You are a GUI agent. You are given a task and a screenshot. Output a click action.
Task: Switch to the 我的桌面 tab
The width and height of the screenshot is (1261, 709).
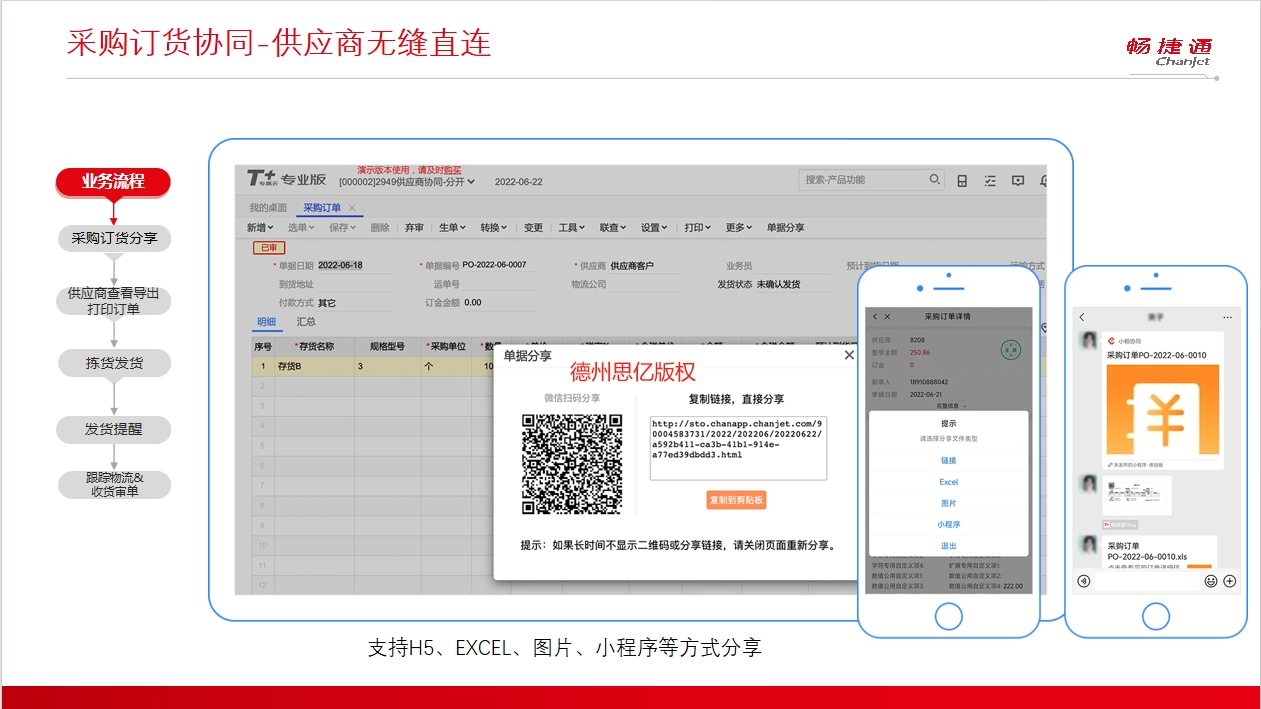[x=268, y=208]
